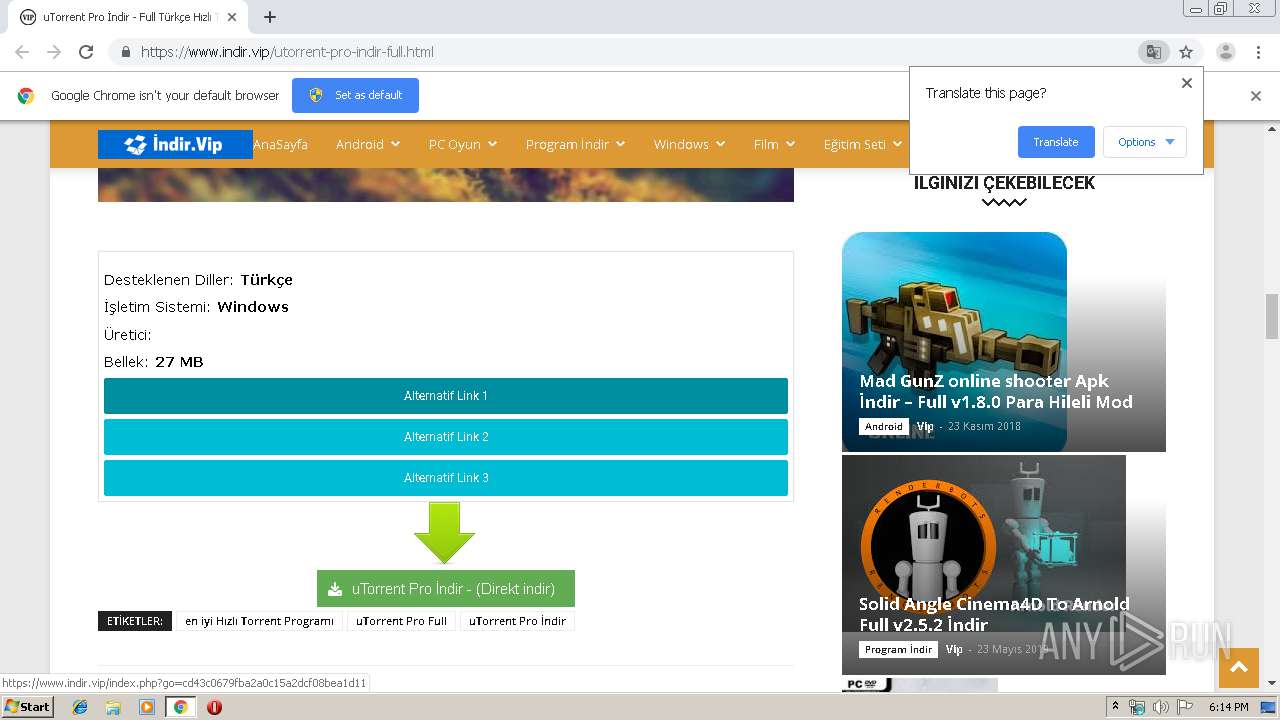Image resolution: width=1280 pixels, height=720 pixels.
Task: Open the translate Options dropdown
Action: [x=1145, y=142]
